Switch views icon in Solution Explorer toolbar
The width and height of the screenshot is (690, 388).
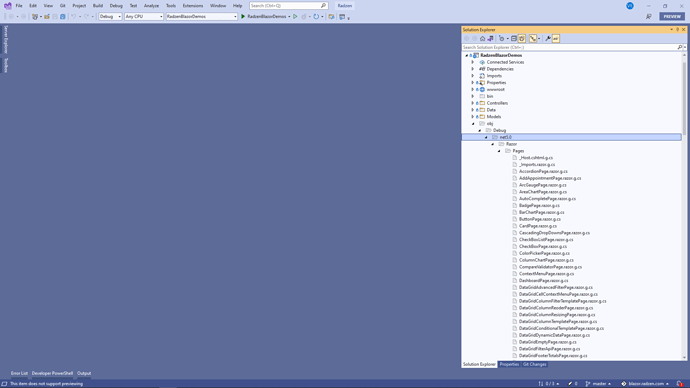pos(490,39)
